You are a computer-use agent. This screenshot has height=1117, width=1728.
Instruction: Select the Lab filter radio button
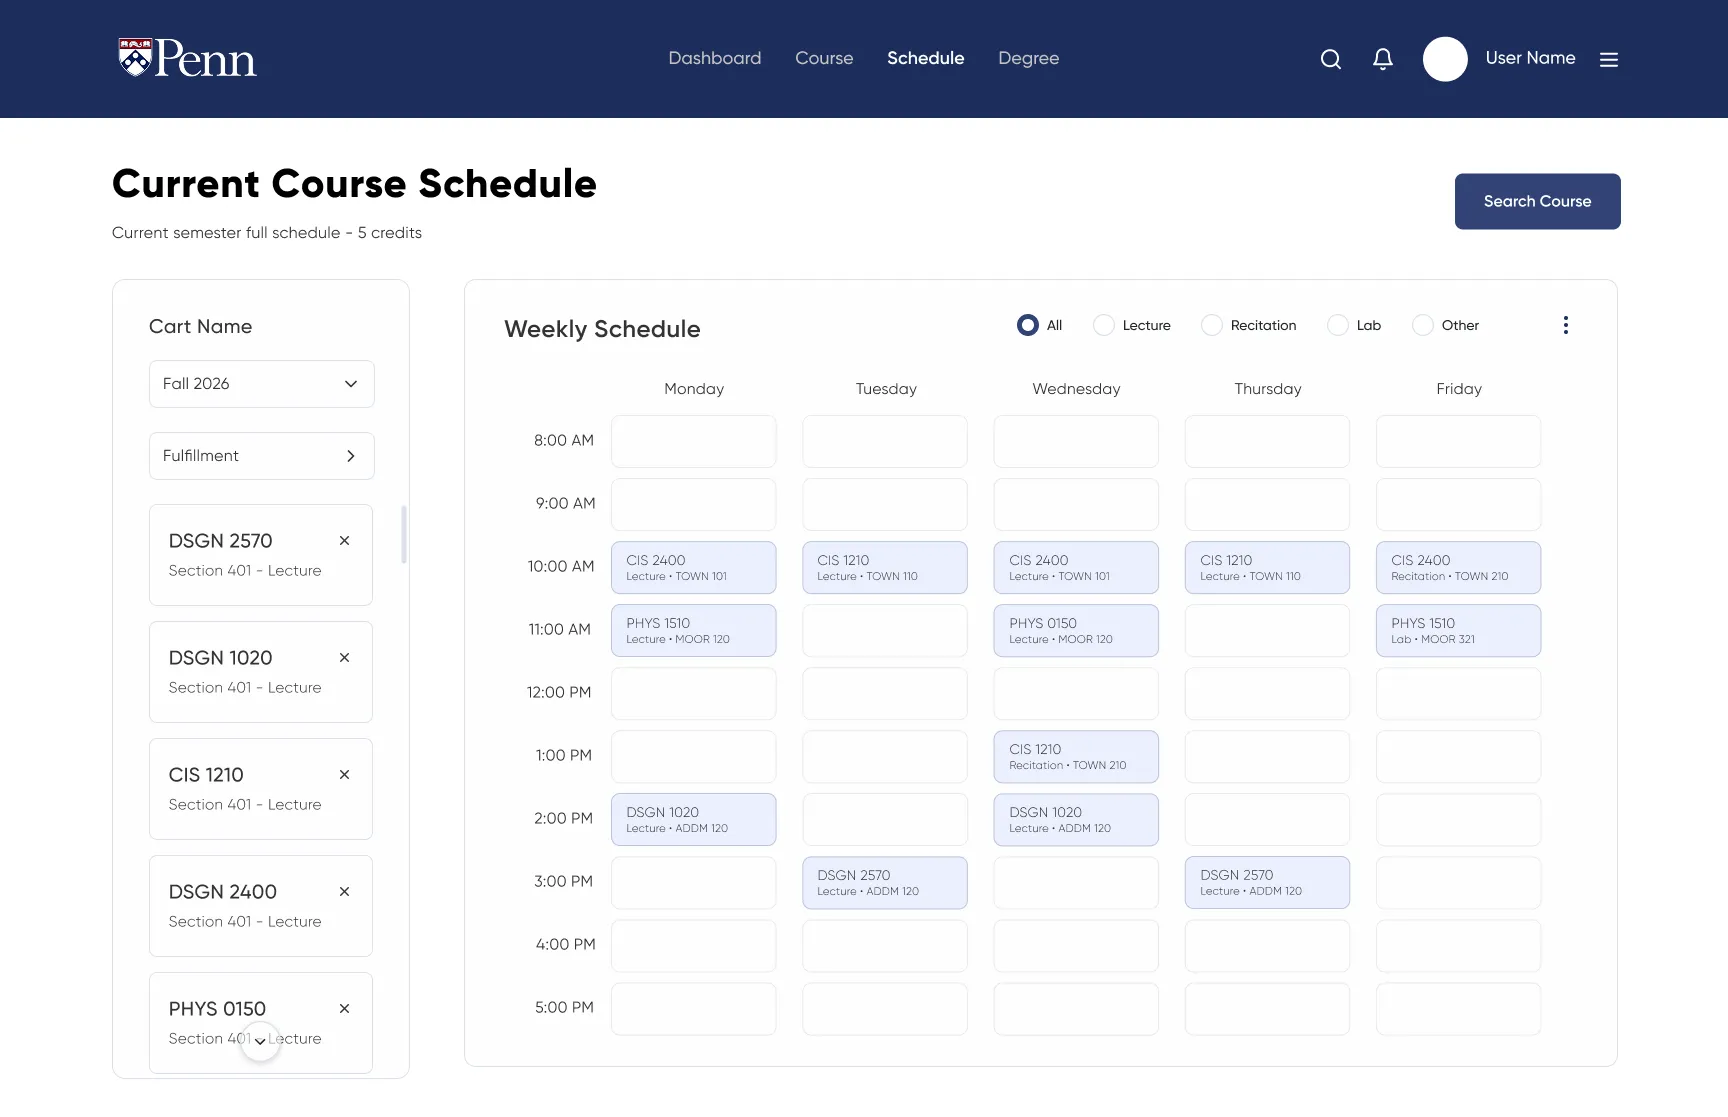[1337, 325]
